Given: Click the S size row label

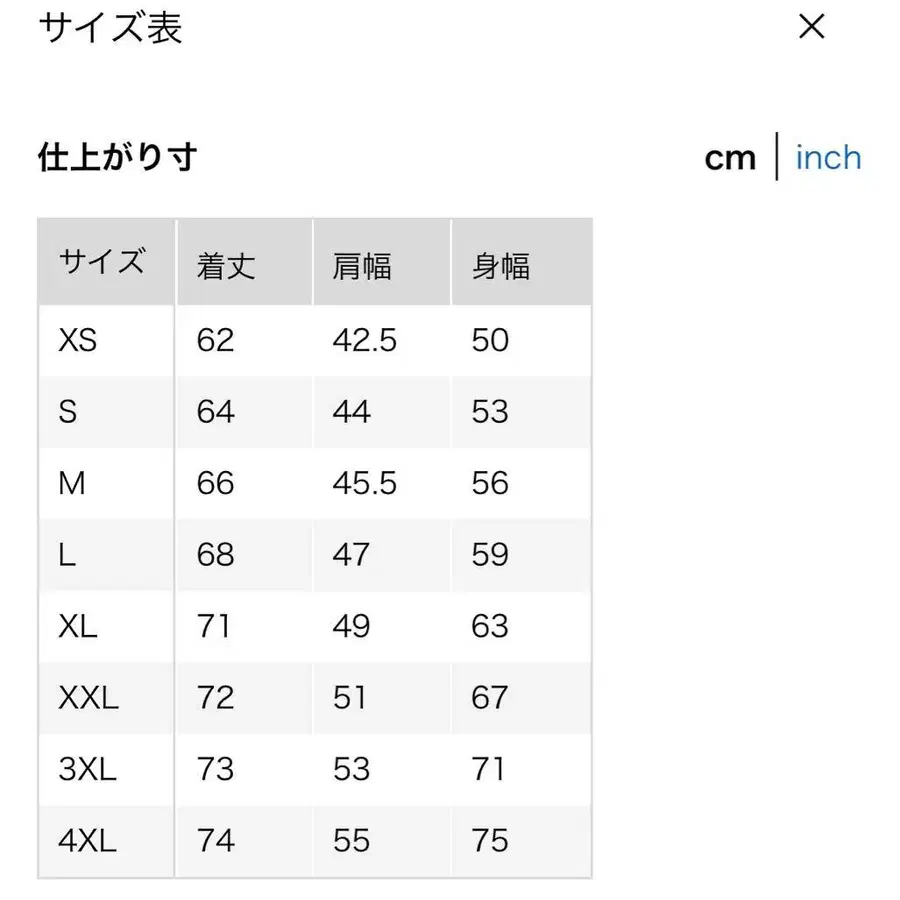Looking at the screenshot, I should 68,412.
